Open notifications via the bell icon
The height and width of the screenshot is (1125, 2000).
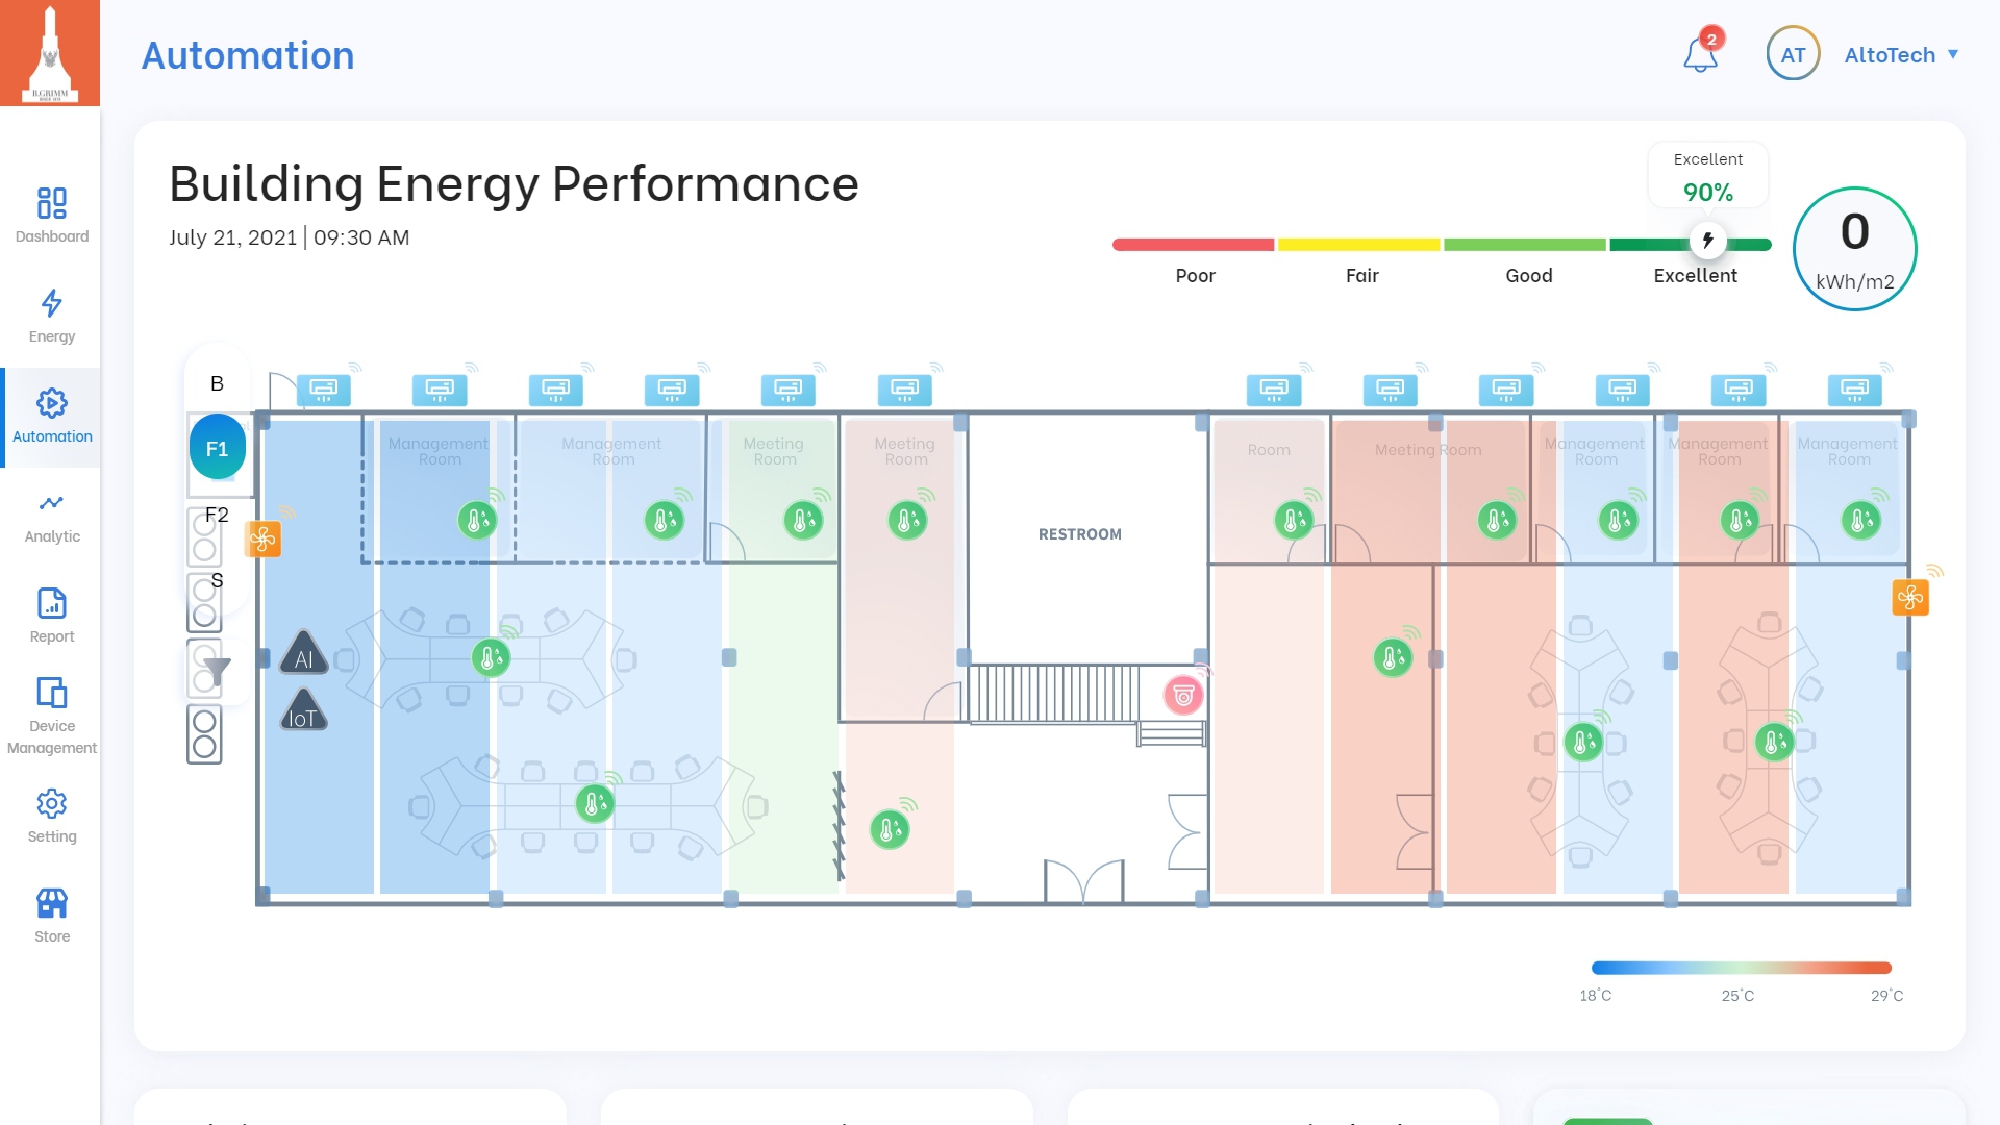[1698, 55]
